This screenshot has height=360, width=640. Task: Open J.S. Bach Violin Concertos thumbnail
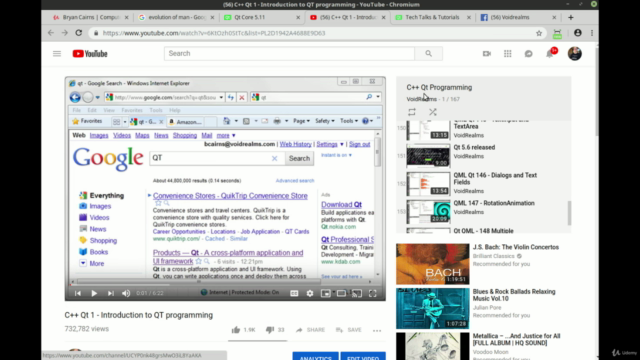click(x=433, y=264)
